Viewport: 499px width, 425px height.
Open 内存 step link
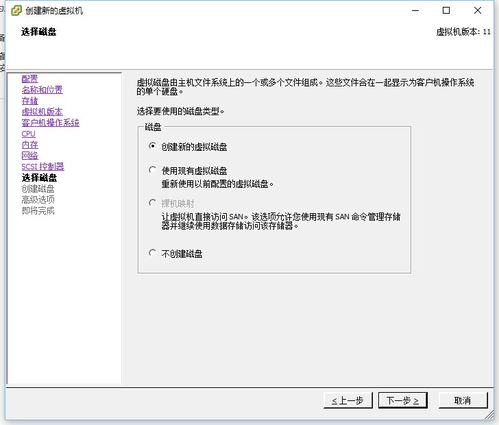point(30,145)
